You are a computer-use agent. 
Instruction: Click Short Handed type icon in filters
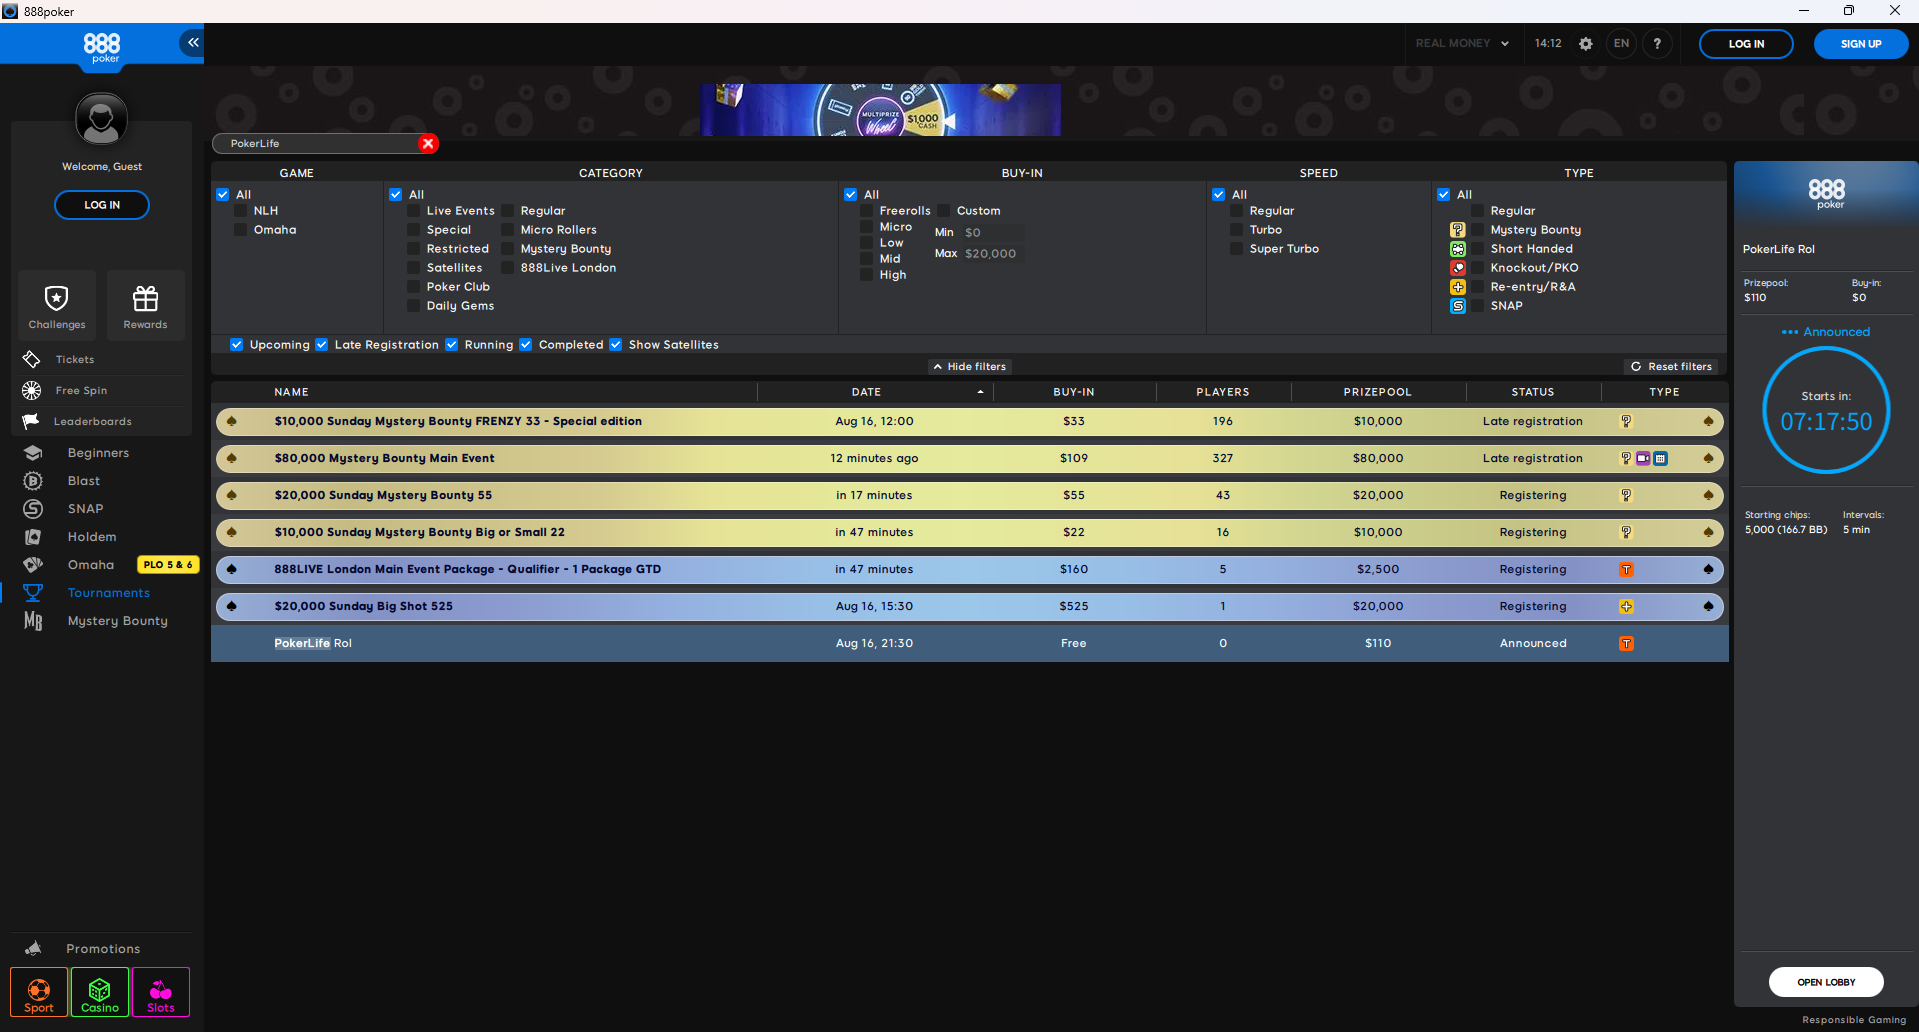coord(1458,249)
